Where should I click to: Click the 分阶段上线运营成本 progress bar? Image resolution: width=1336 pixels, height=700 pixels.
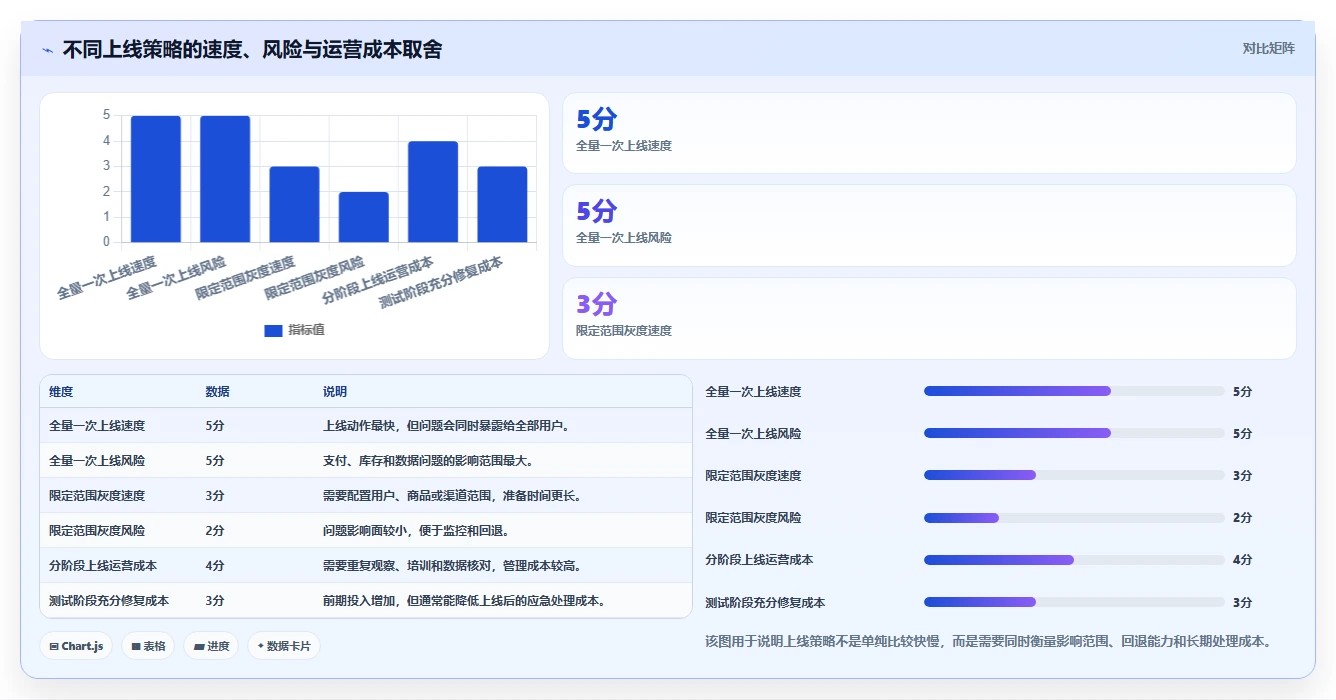tap(1074, 560)
